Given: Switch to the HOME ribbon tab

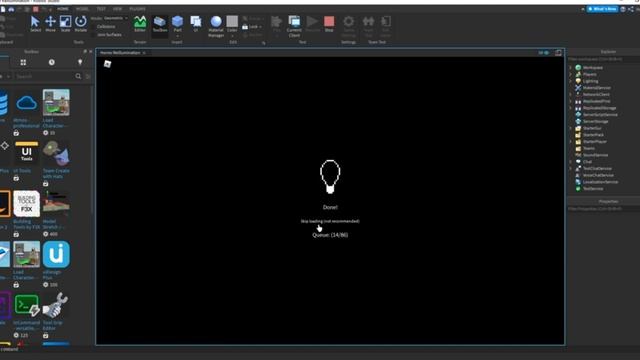Looking at the screenshot, I should pyautogui.click(x=63, y=9).
